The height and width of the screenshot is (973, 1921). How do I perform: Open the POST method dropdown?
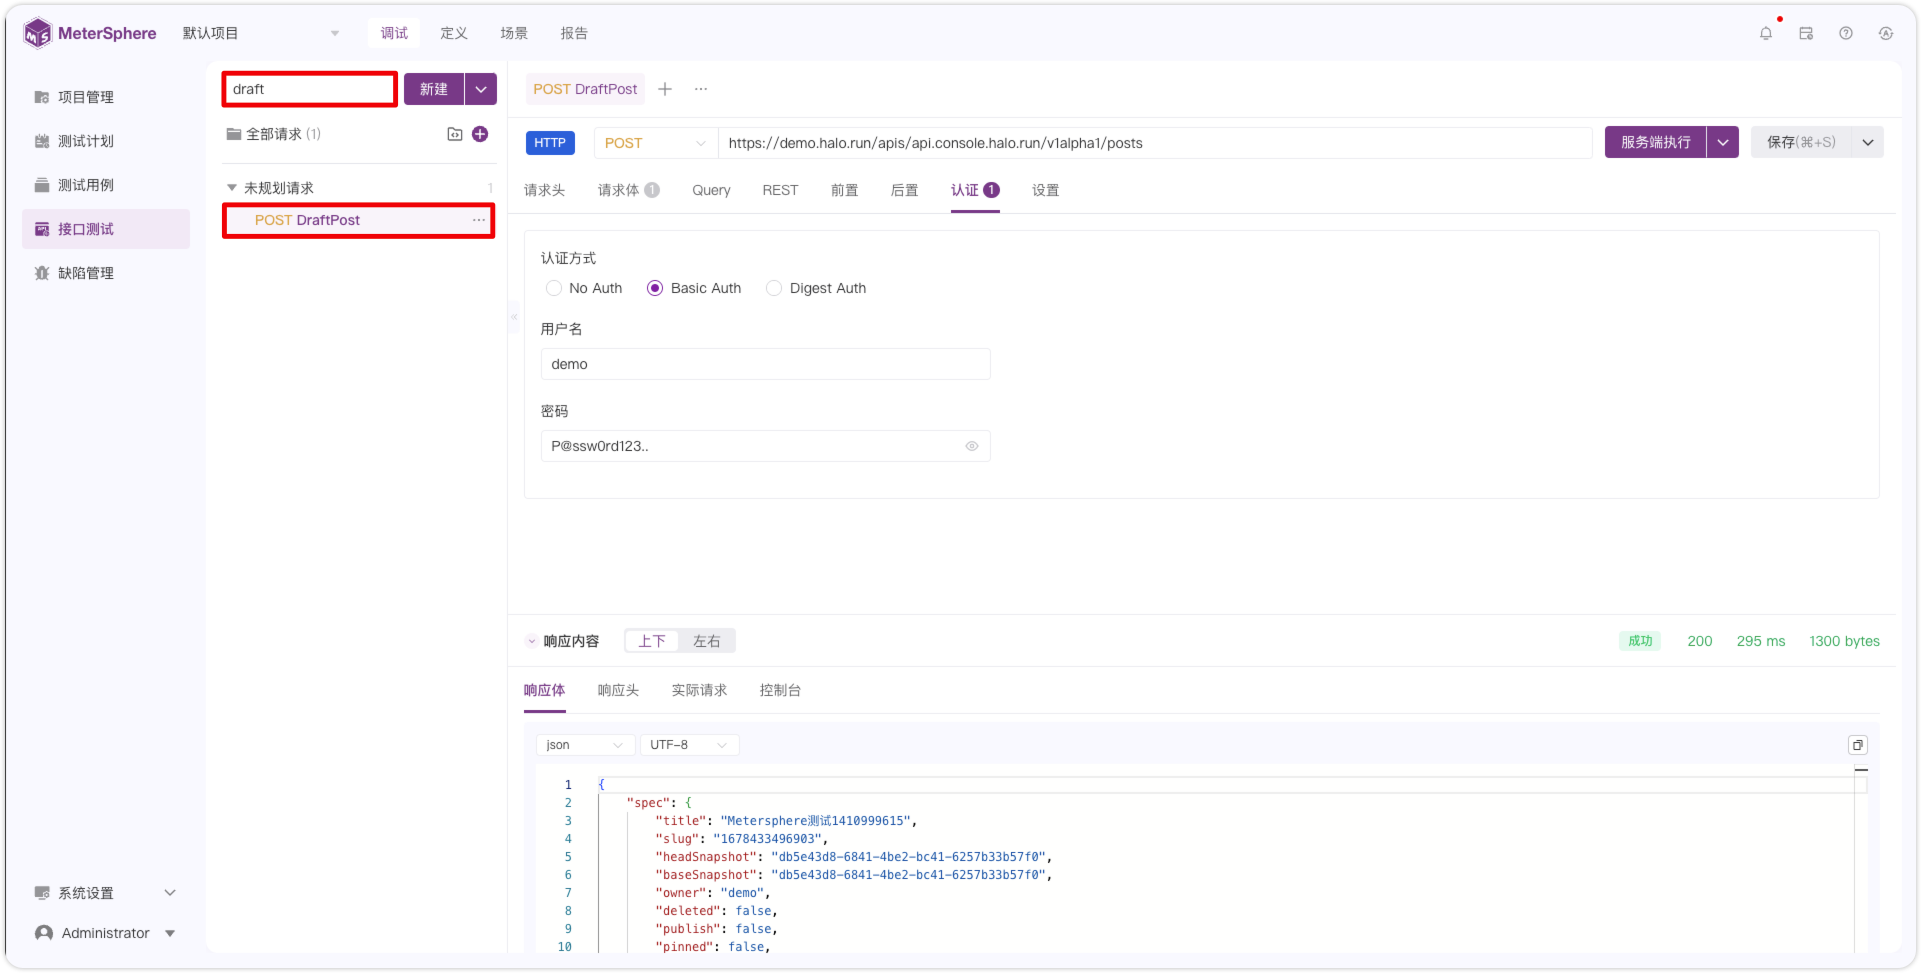coord(655,143)
